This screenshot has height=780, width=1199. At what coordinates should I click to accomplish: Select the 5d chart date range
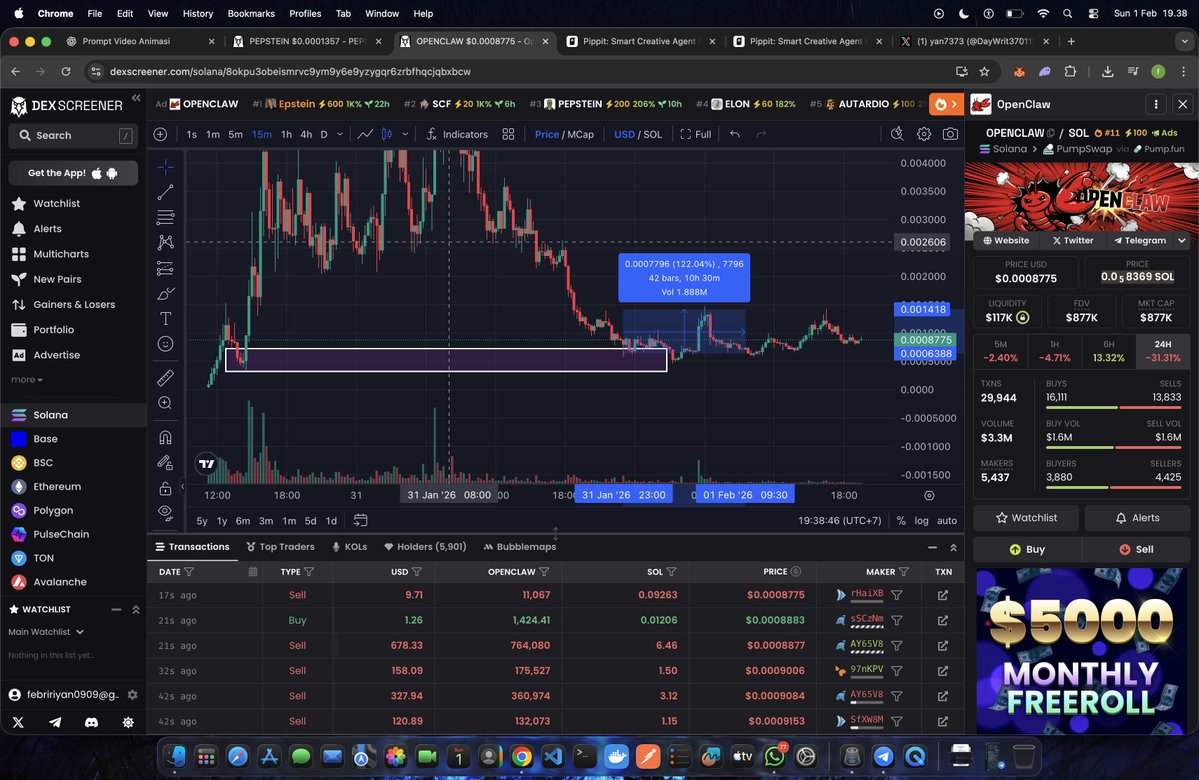[x=310, y=520]
